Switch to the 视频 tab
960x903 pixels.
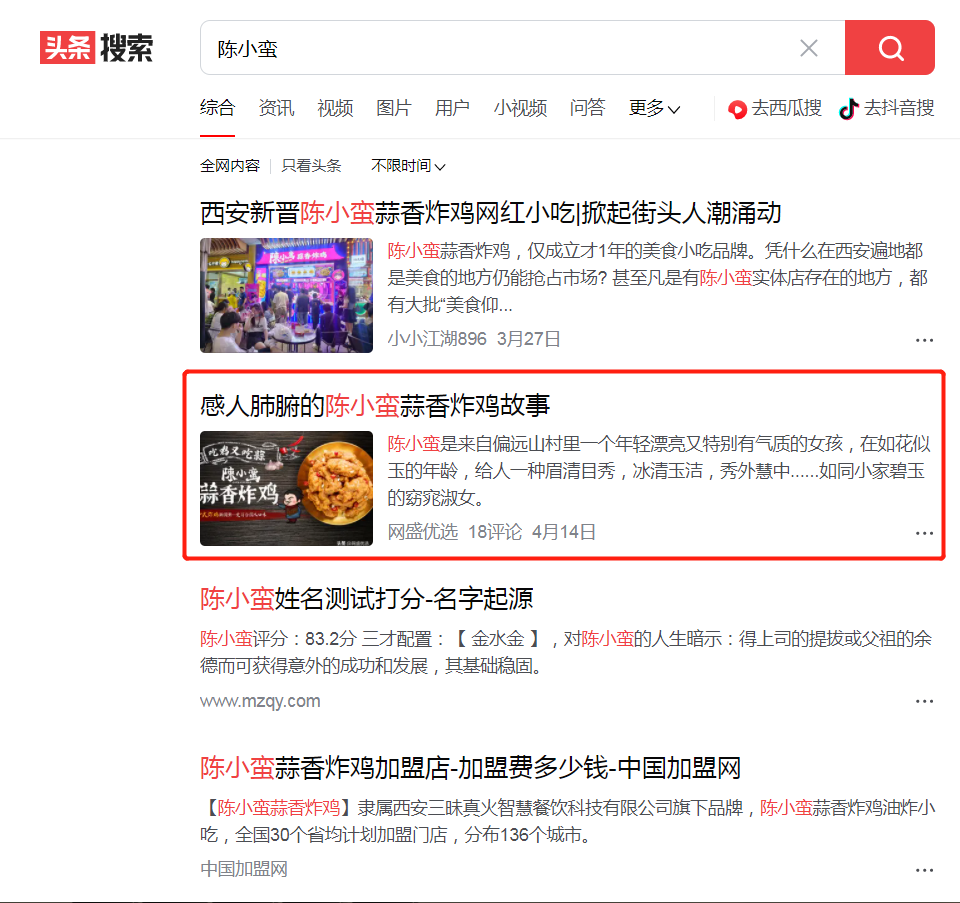335,108
